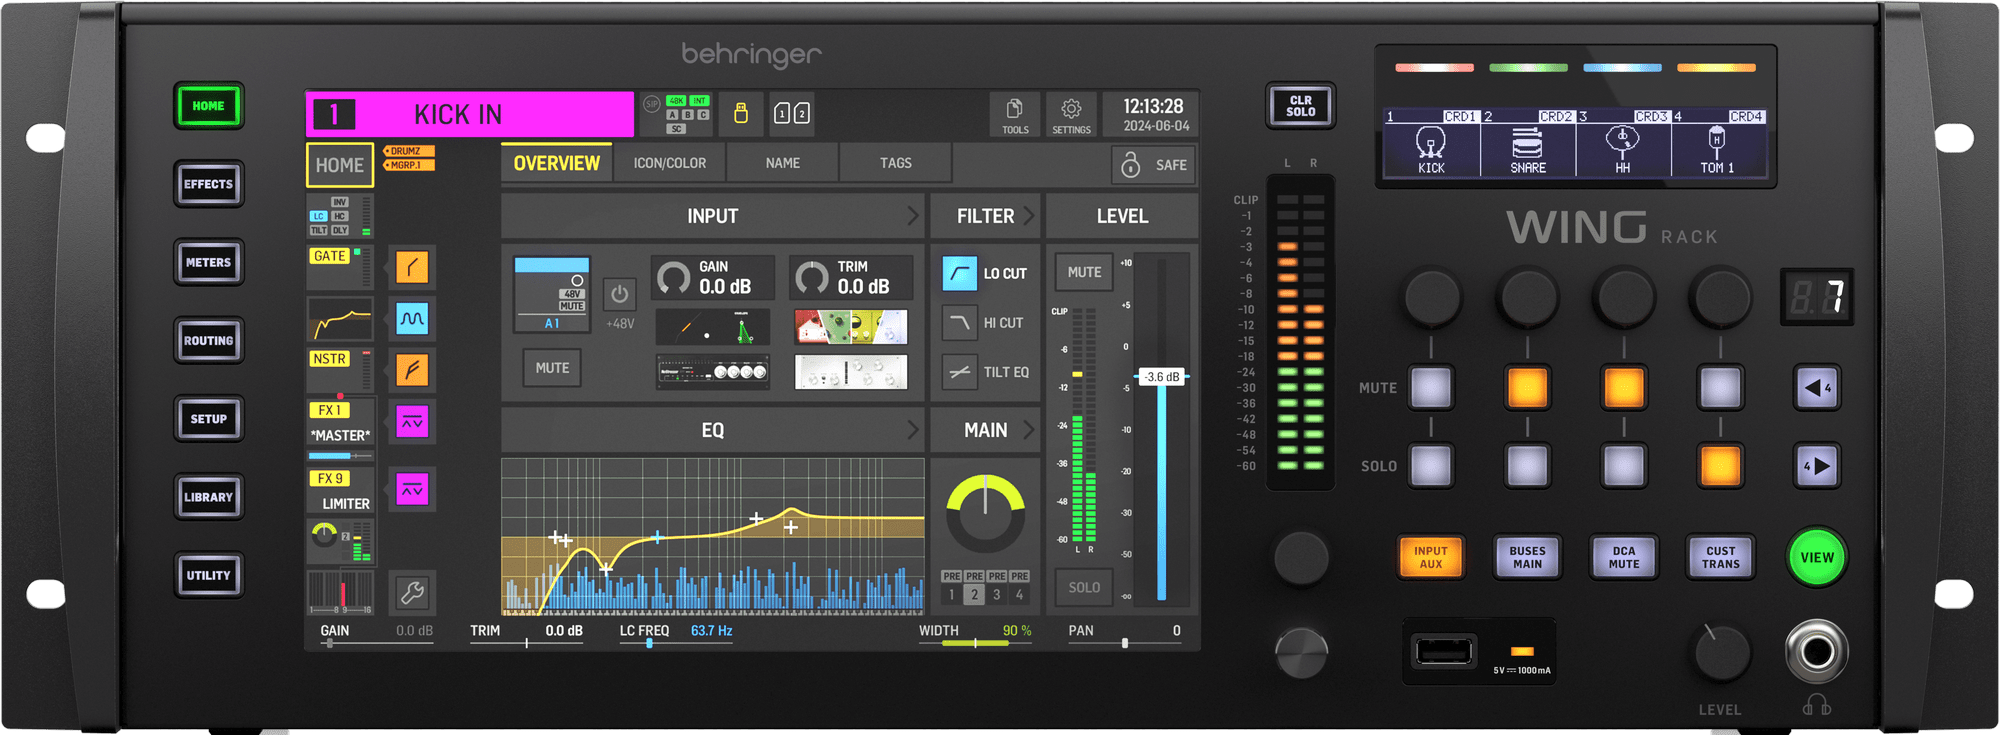Open the blue EQ curve icon
The width and height of the screenshot is (2000, 735).
coord(412,319)
